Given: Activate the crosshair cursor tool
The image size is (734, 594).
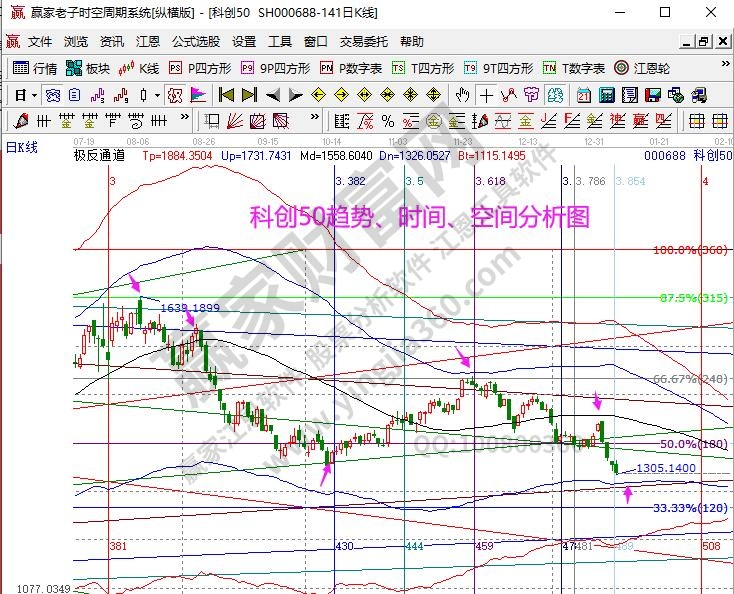Looking at the screenshot, I should 486,95.
